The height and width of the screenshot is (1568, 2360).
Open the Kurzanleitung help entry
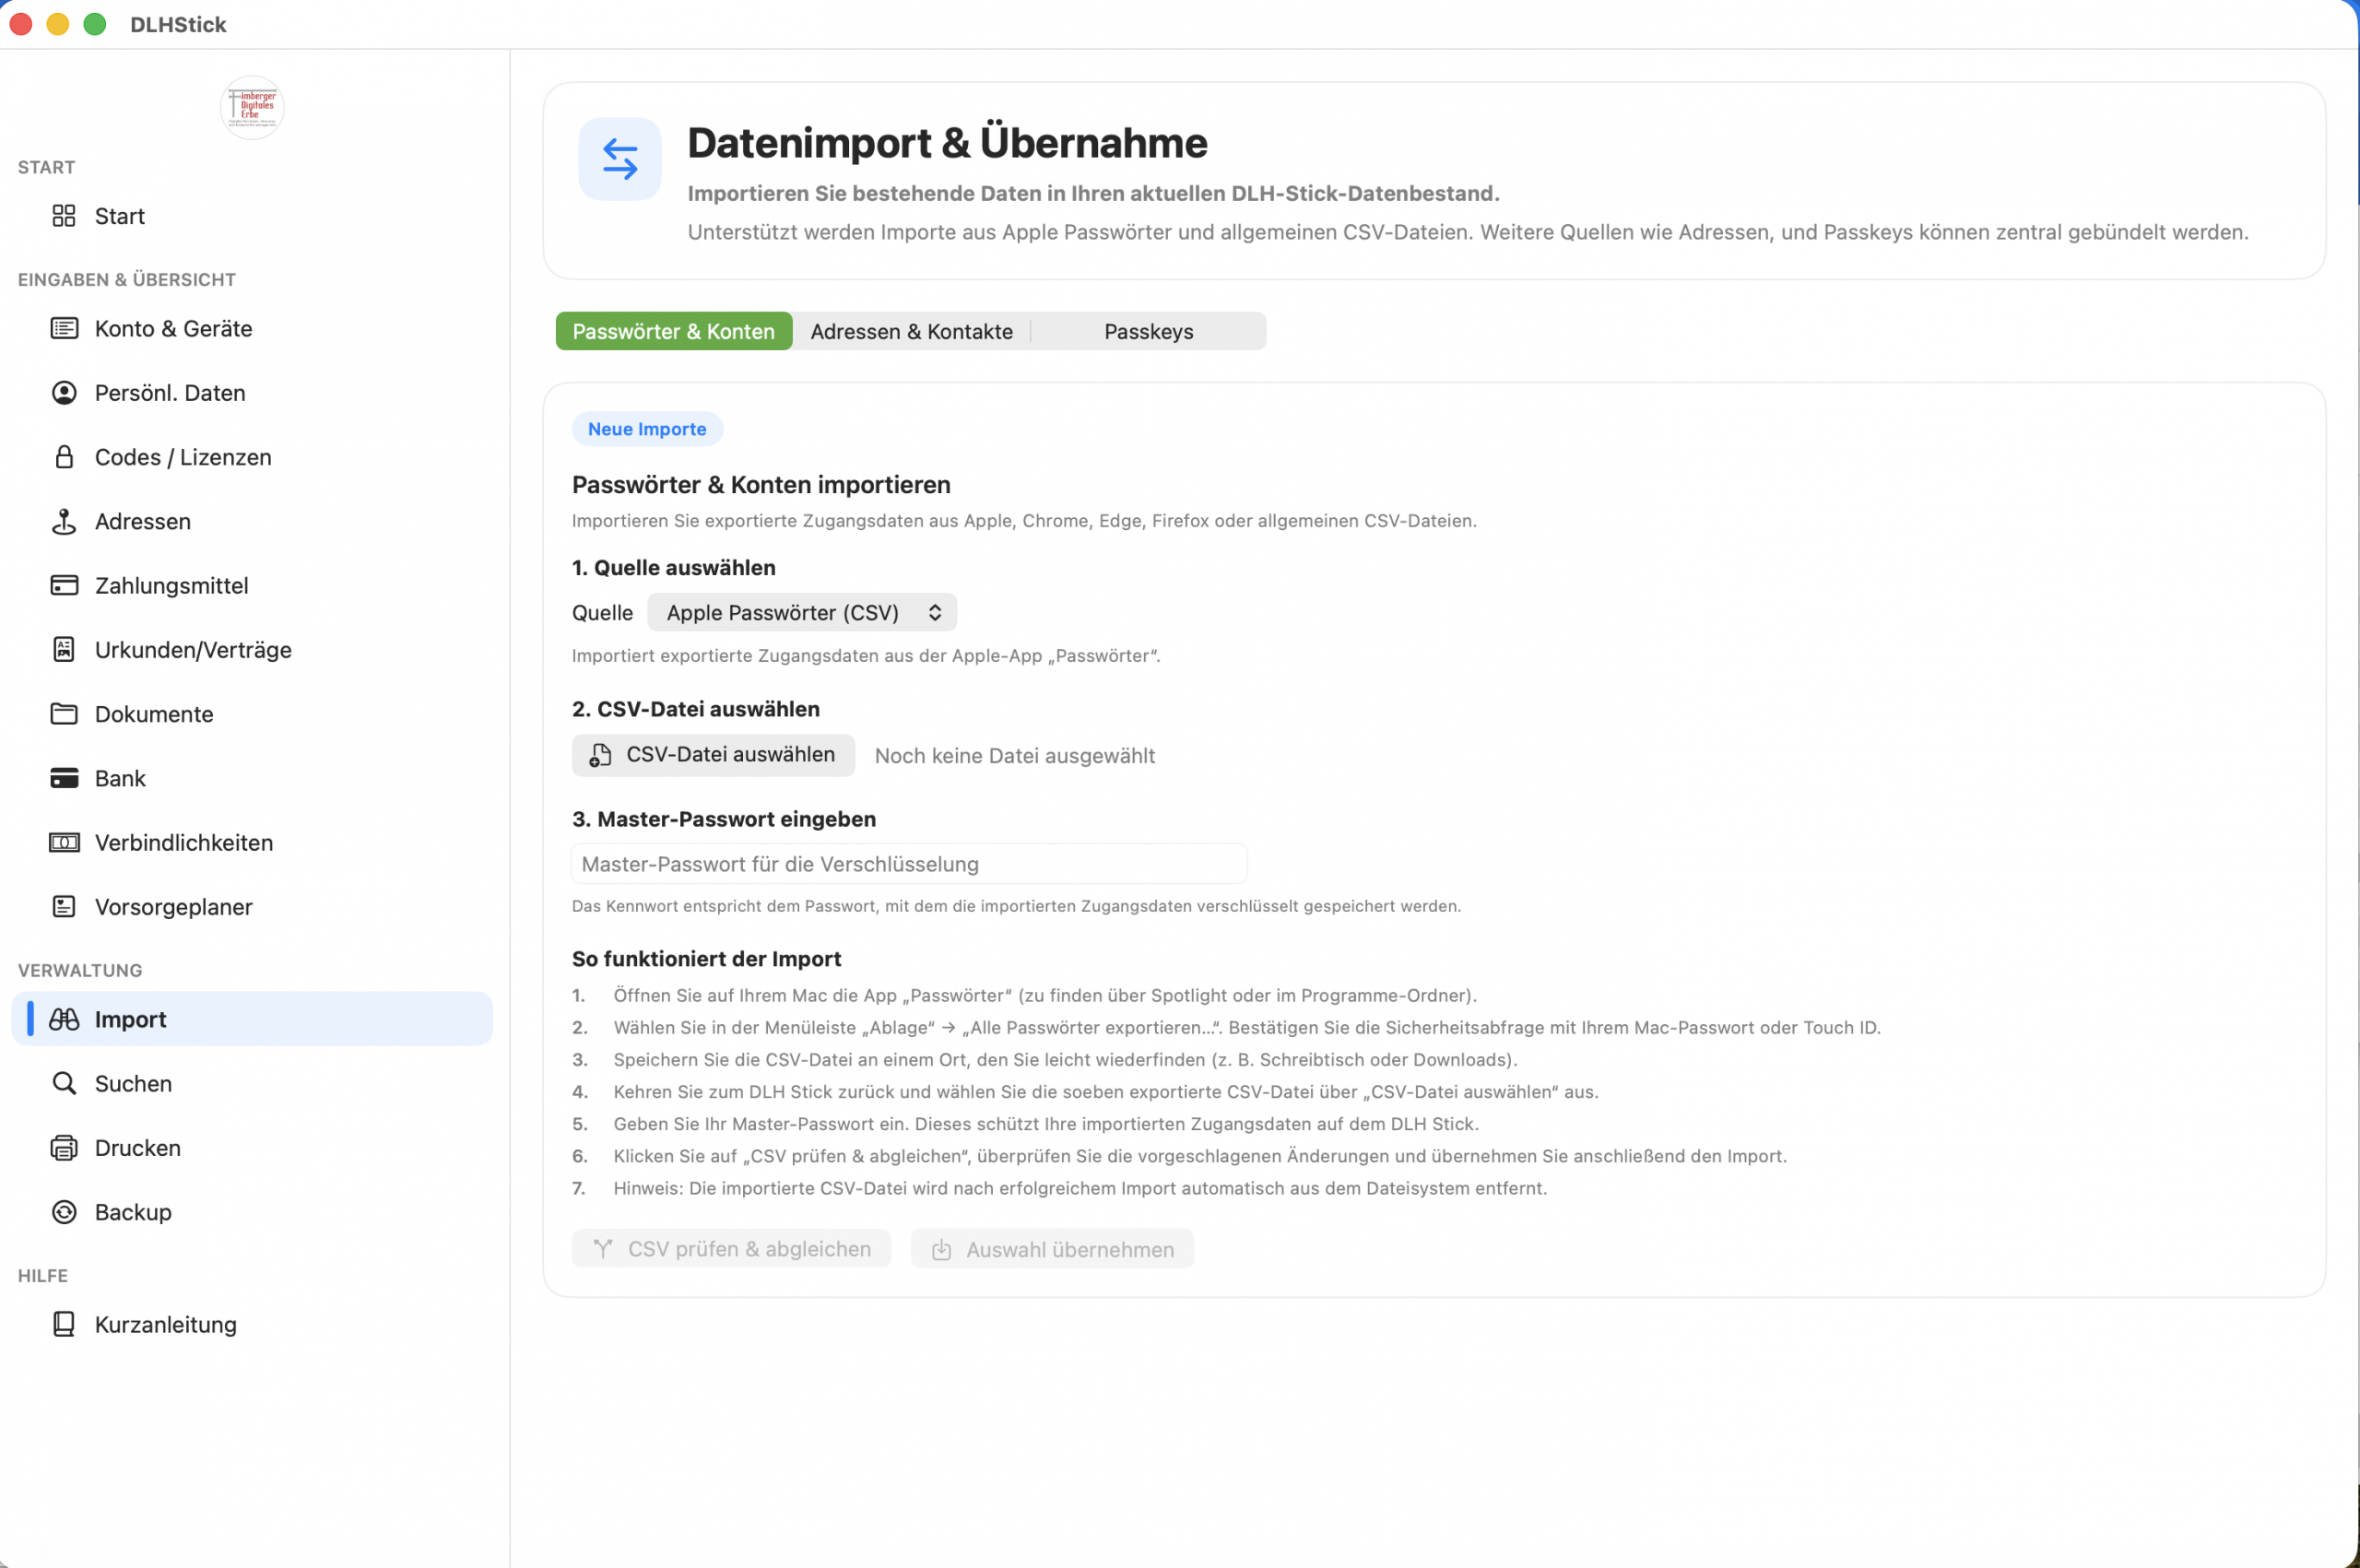coord(165,1324)
